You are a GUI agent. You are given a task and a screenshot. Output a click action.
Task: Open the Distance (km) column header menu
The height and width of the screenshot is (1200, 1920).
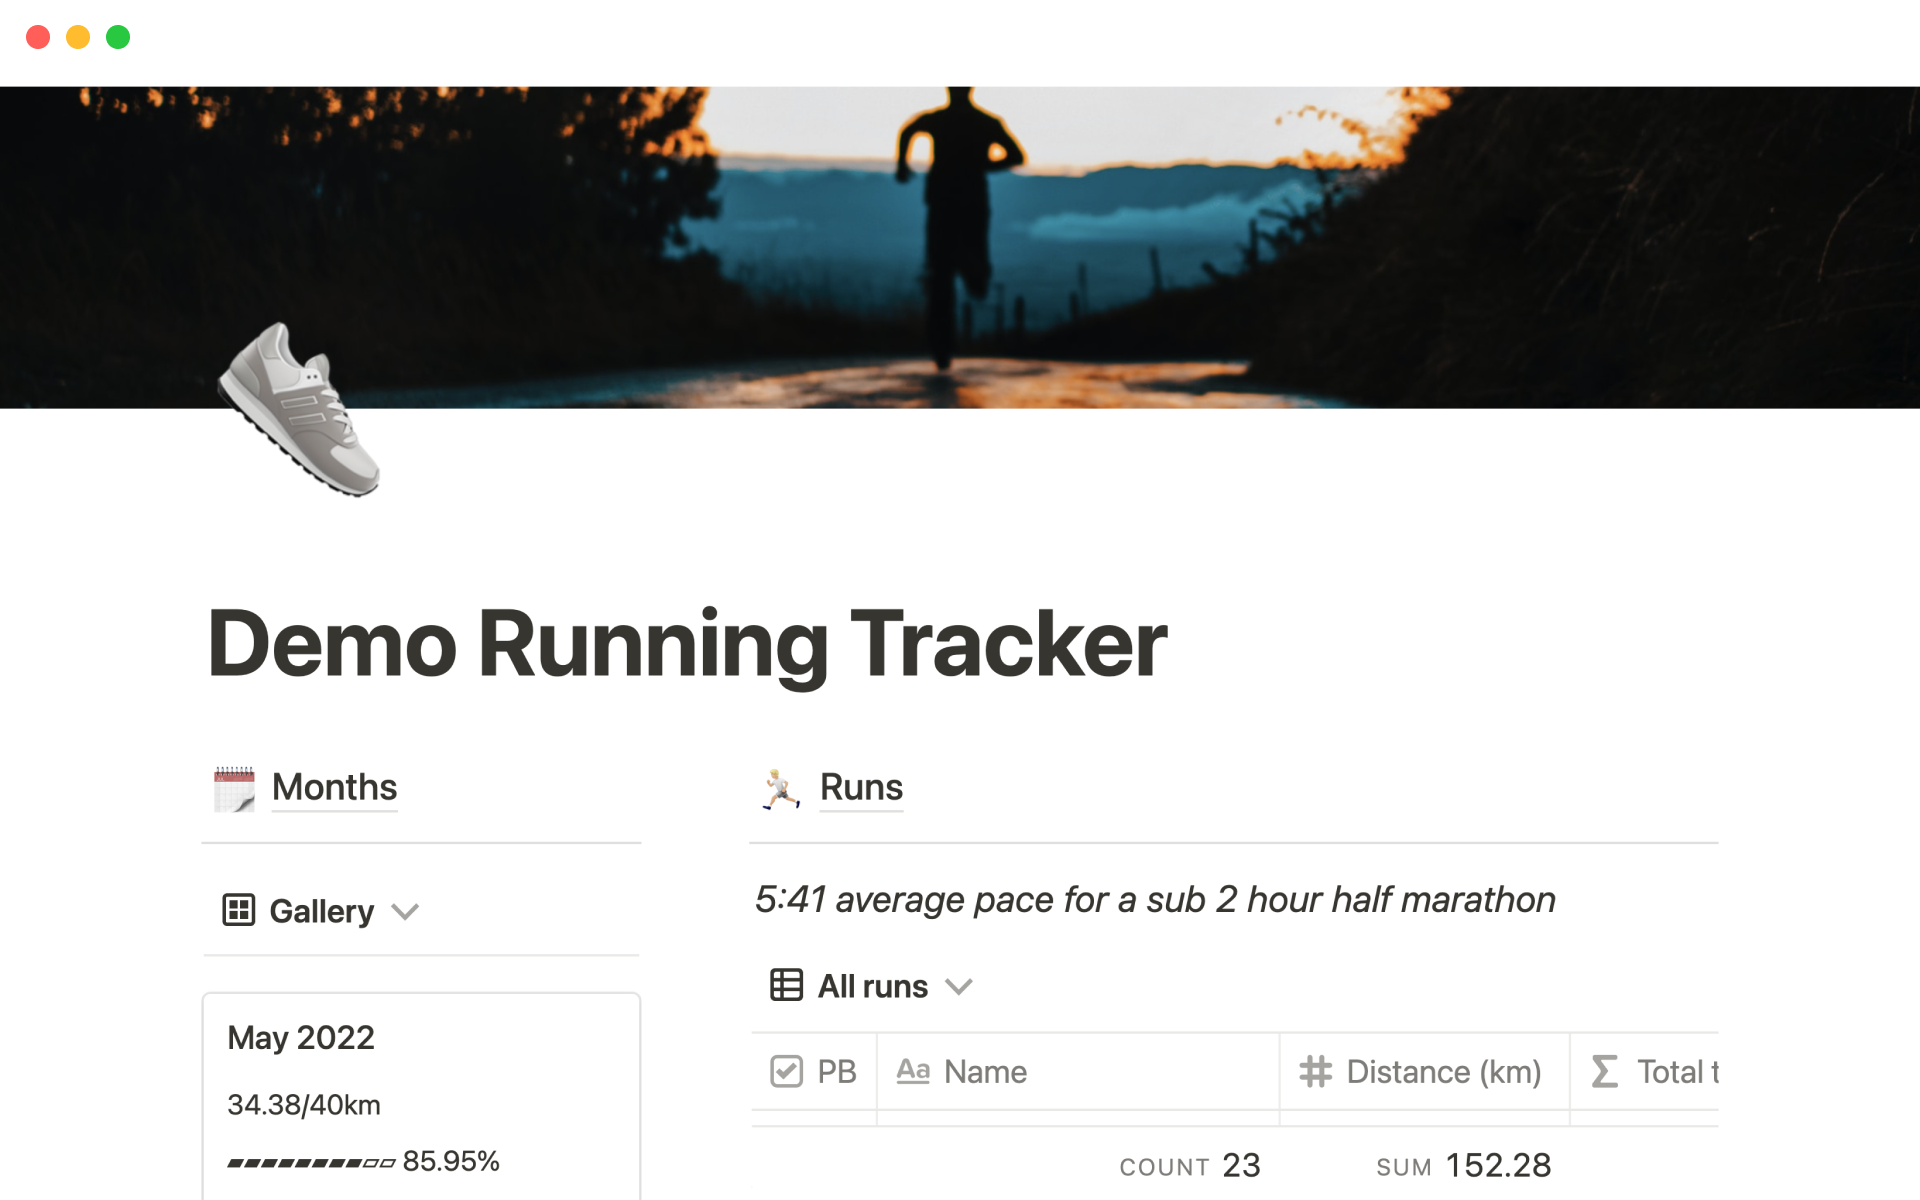pos(1443,1071)
